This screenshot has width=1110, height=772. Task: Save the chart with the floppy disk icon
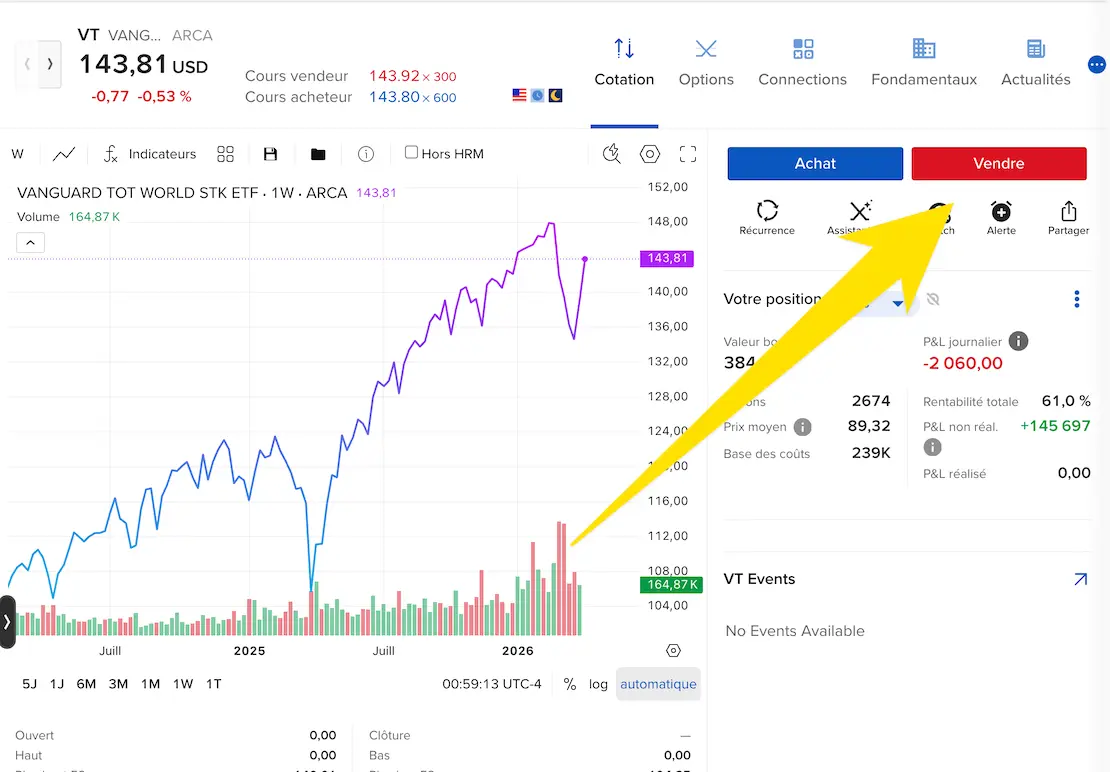tap(270, 154)
